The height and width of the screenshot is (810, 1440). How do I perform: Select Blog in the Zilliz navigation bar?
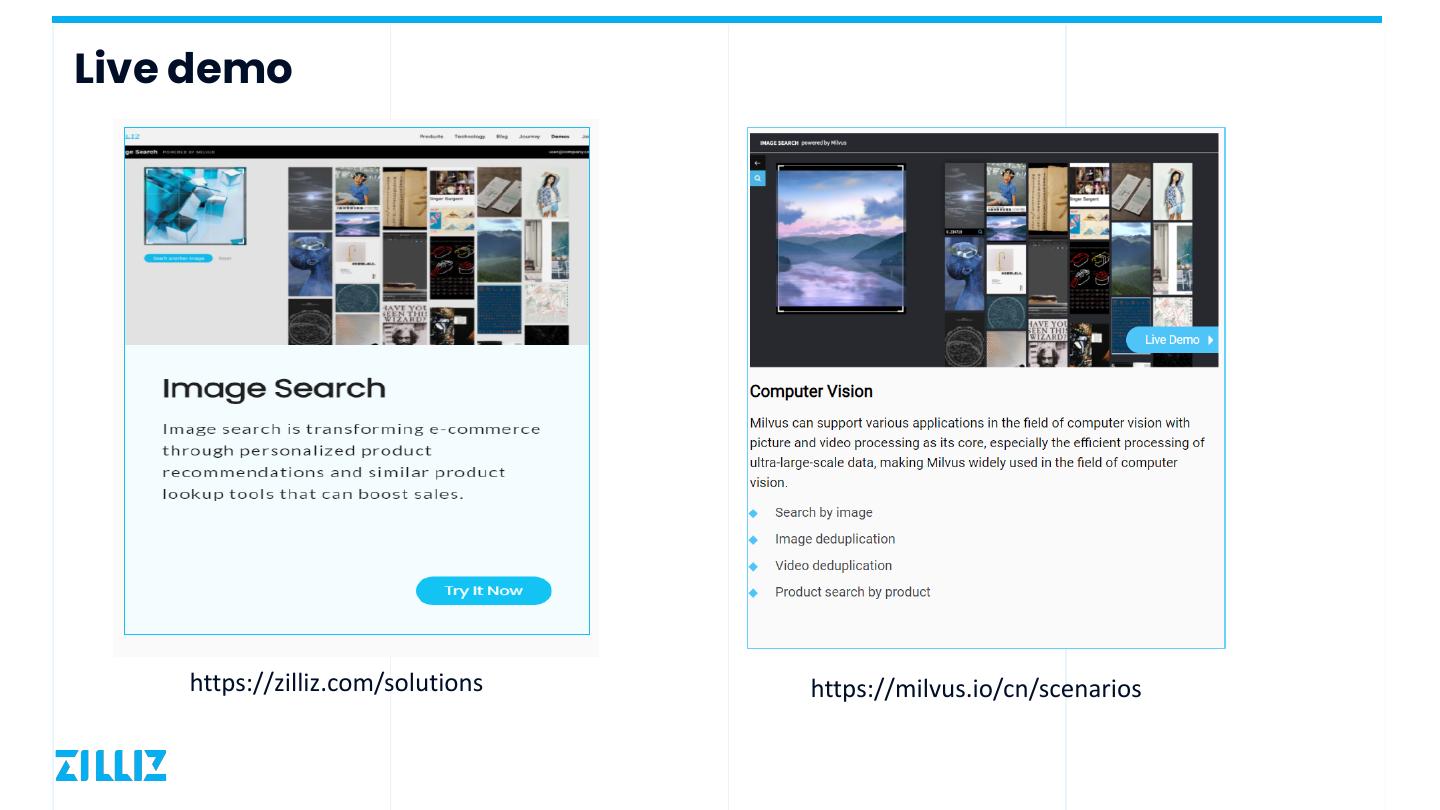pyautogui.click(x=502, y=136)
